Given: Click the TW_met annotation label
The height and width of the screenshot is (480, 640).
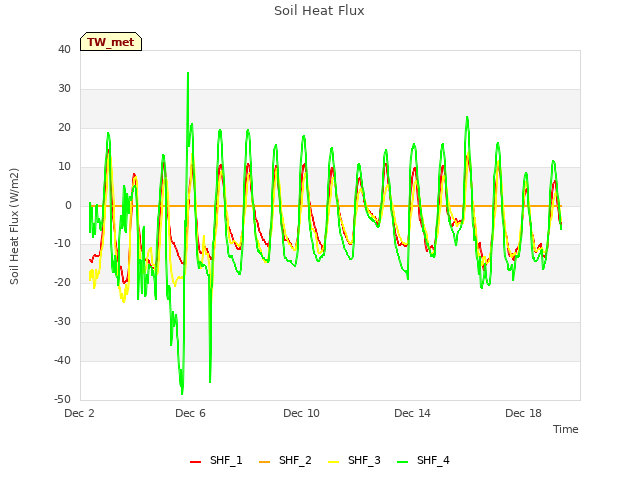Looking at the screenshot, I should click(x=111, y=42).
